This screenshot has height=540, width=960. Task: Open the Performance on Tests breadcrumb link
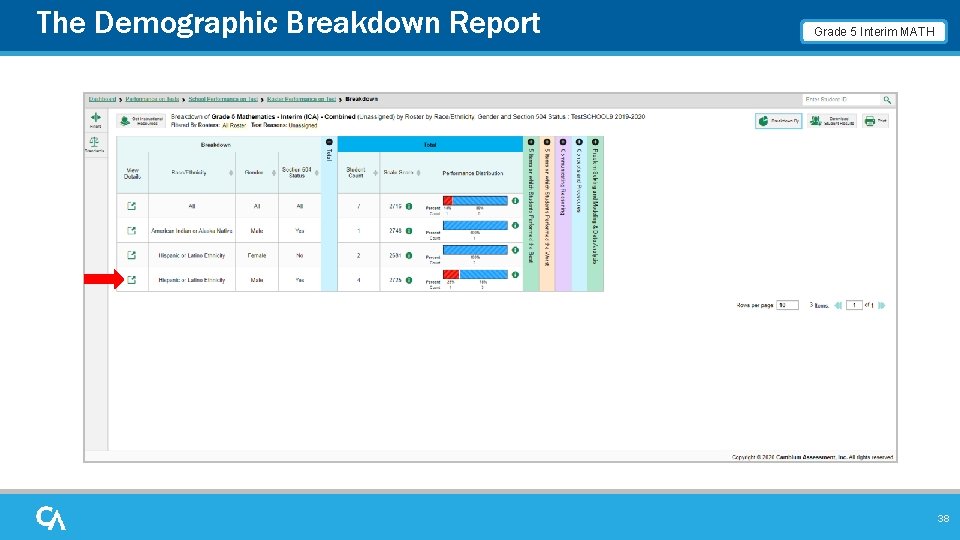[152, 99]
